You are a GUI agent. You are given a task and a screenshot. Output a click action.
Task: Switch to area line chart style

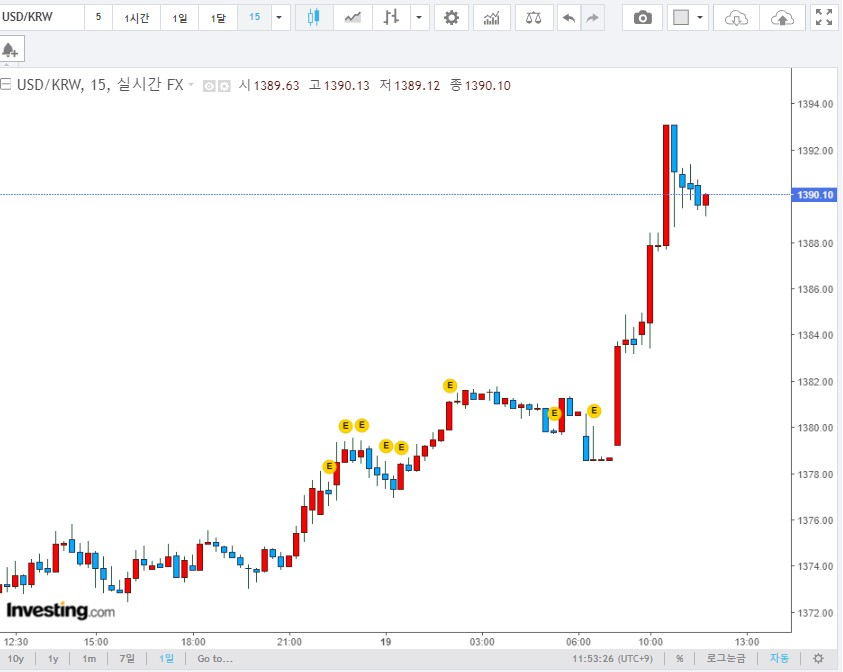pyautogui.click(x=353, y=18)
